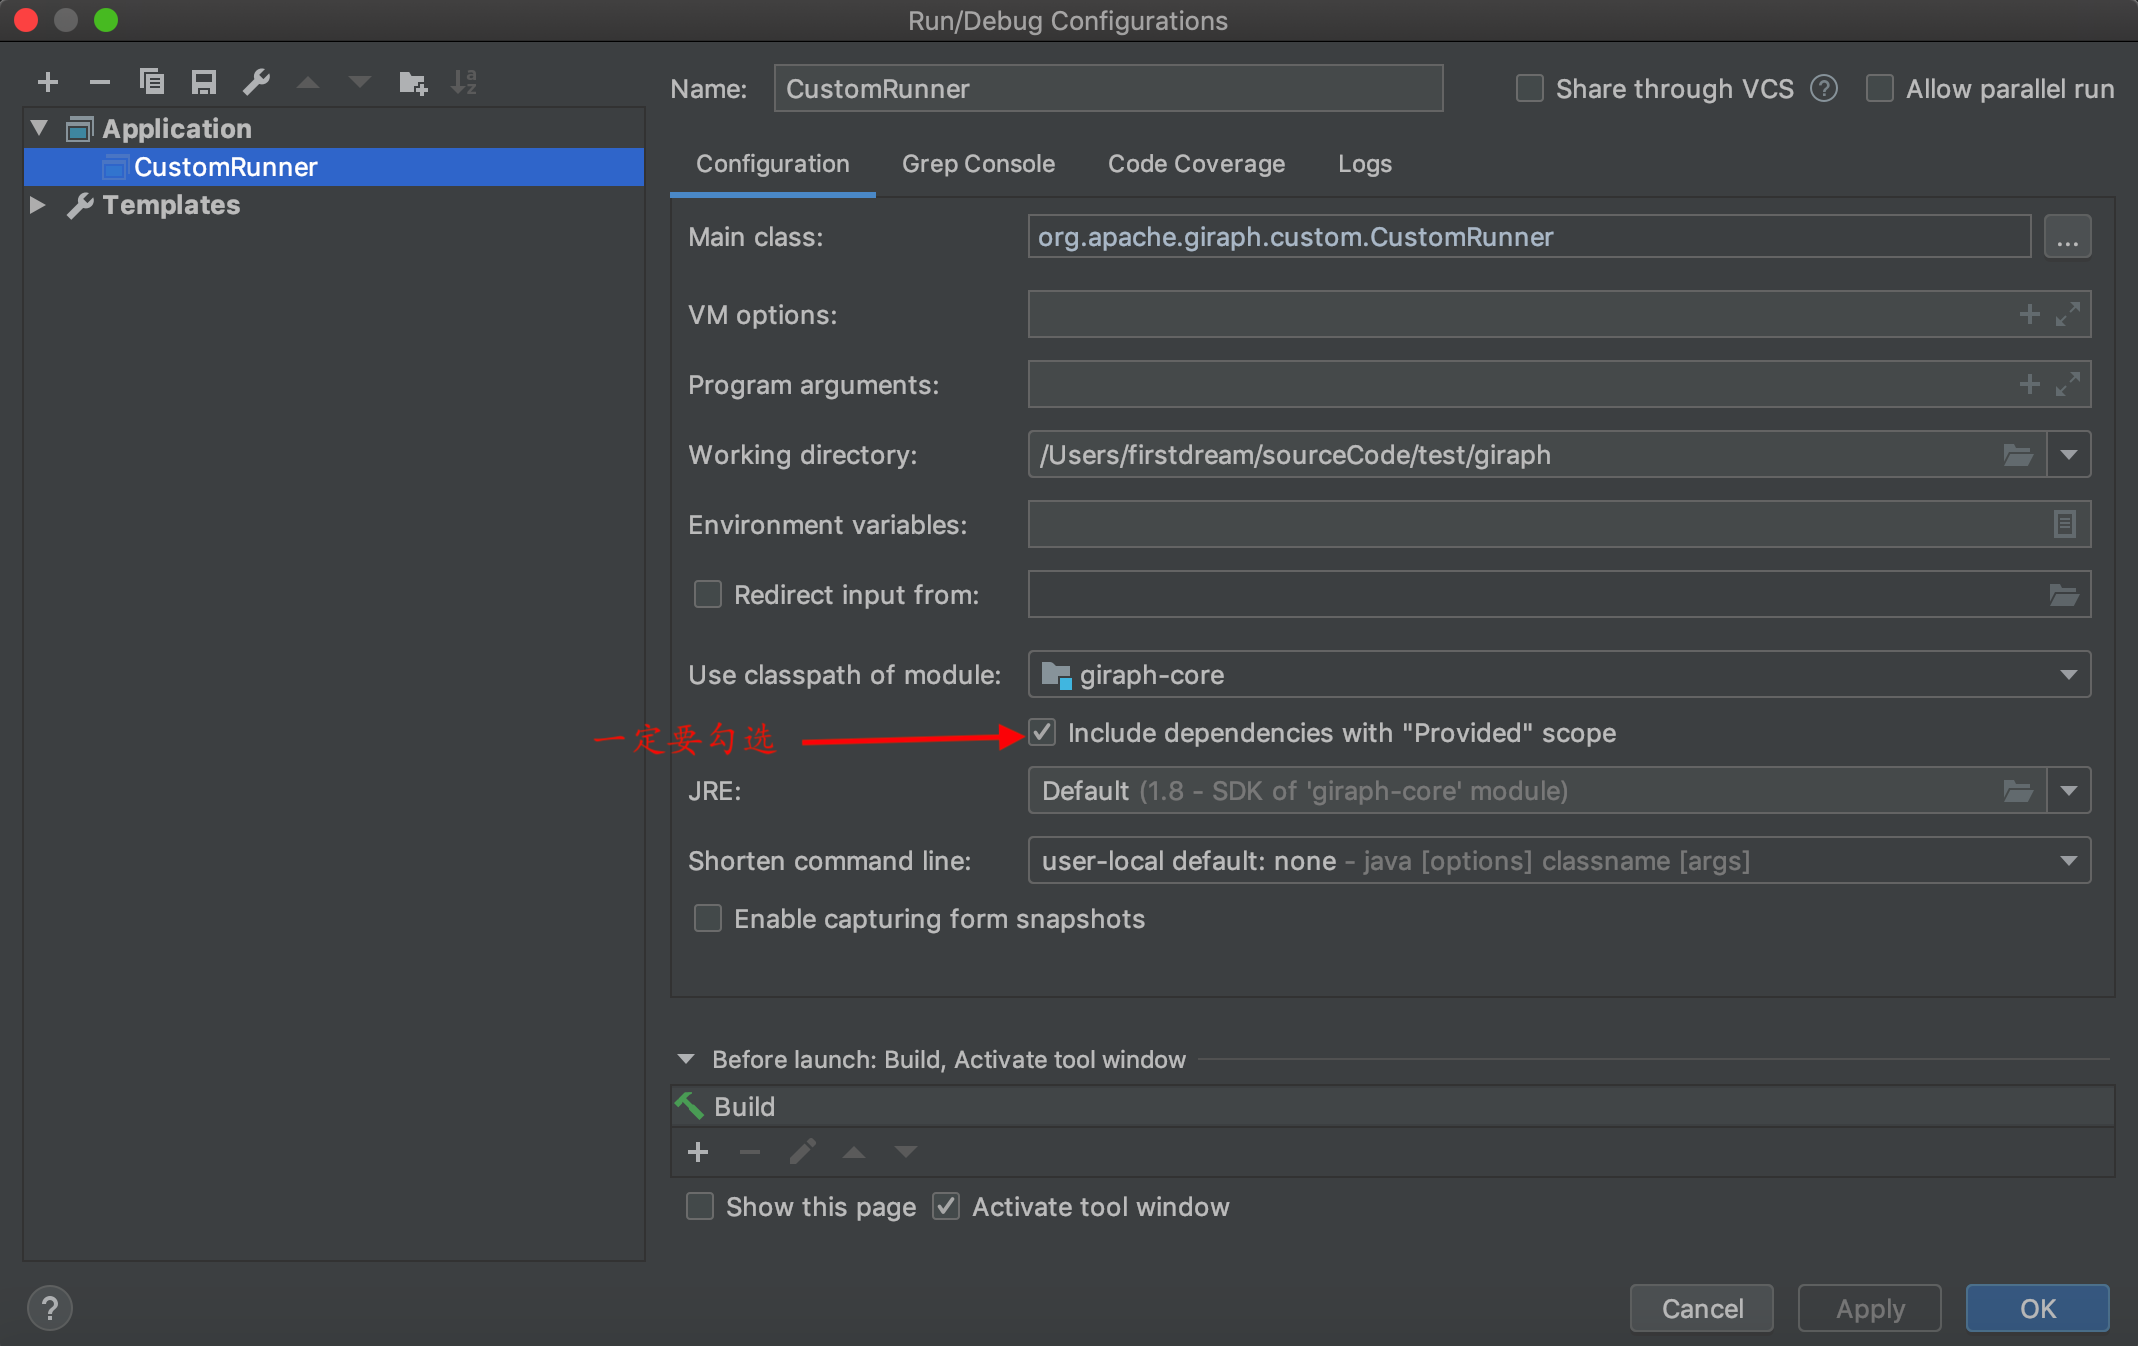Save the configuration with the floppy disk icon
The width and height of the screenshot is (2138, 1346).
point(204,82)
